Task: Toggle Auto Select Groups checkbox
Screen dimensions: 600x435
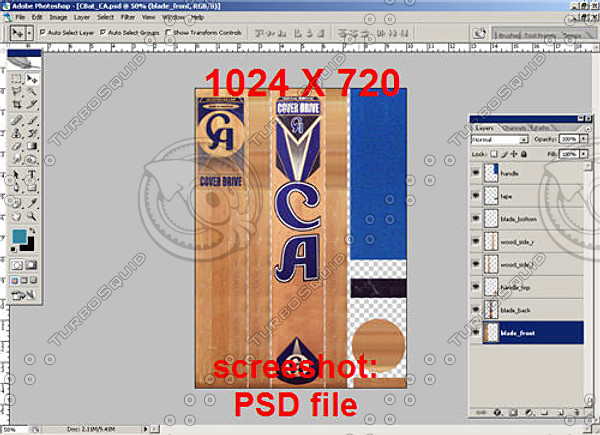Action: [x=103, y=33]
